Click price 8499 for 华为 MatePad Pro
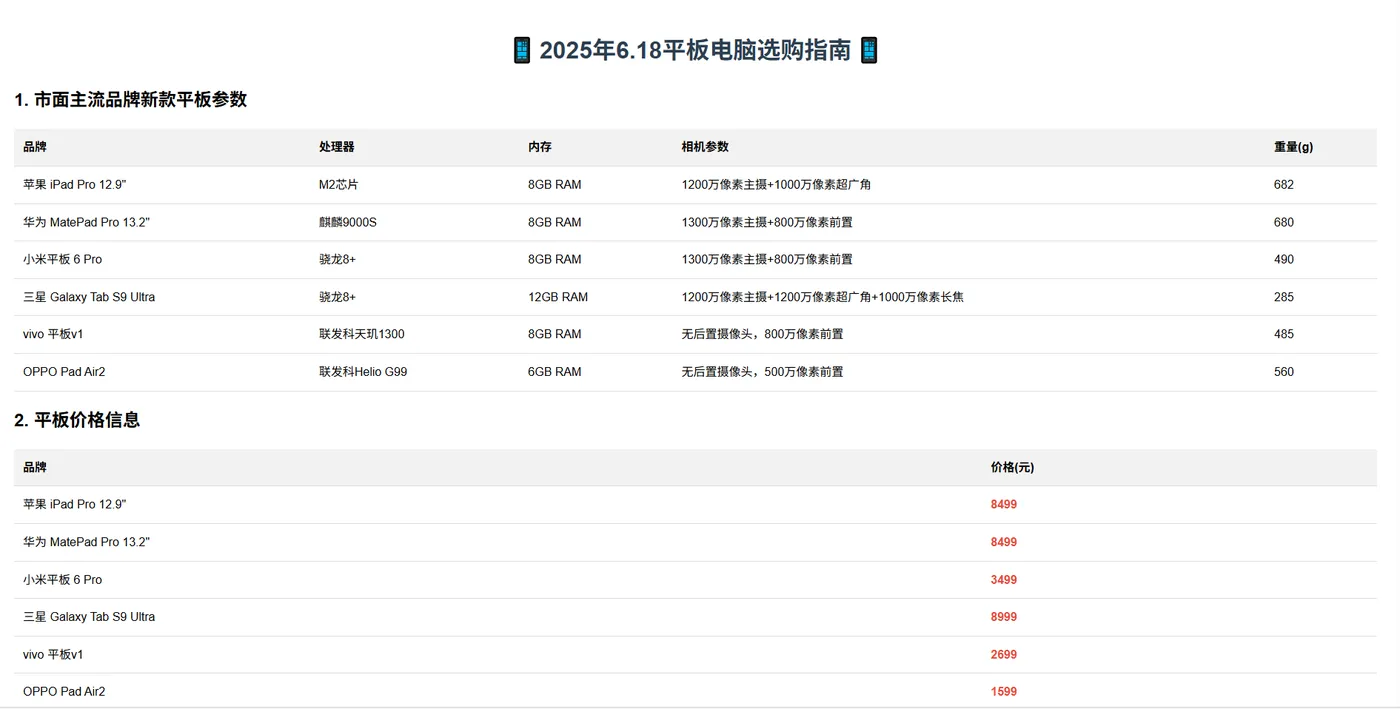Viewport: 1400px width, 709px height. point(1004,542)
